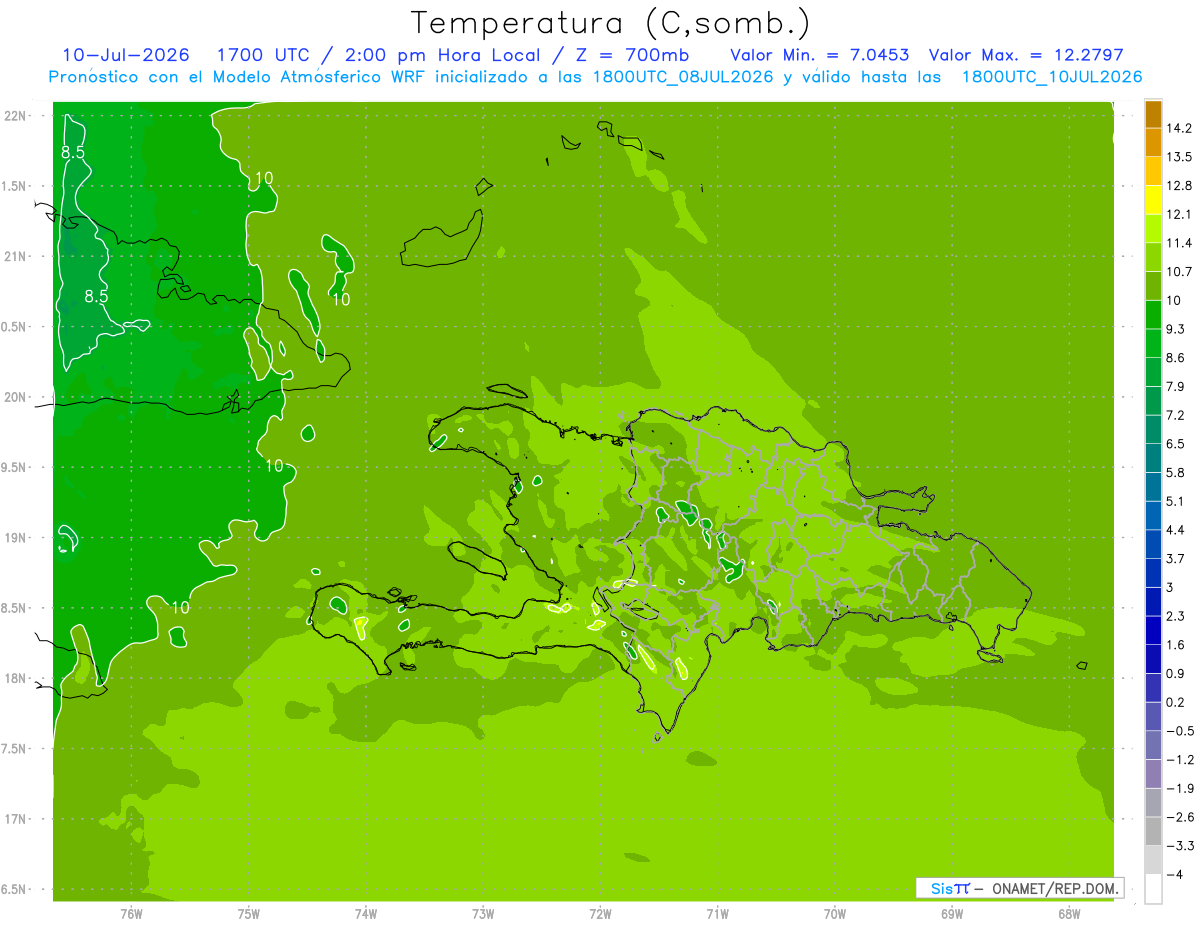The height and width of the screenshot is (927, 1200).
Task: Click the colorbar label '0.9'
Action: (x=1176, y=674)
